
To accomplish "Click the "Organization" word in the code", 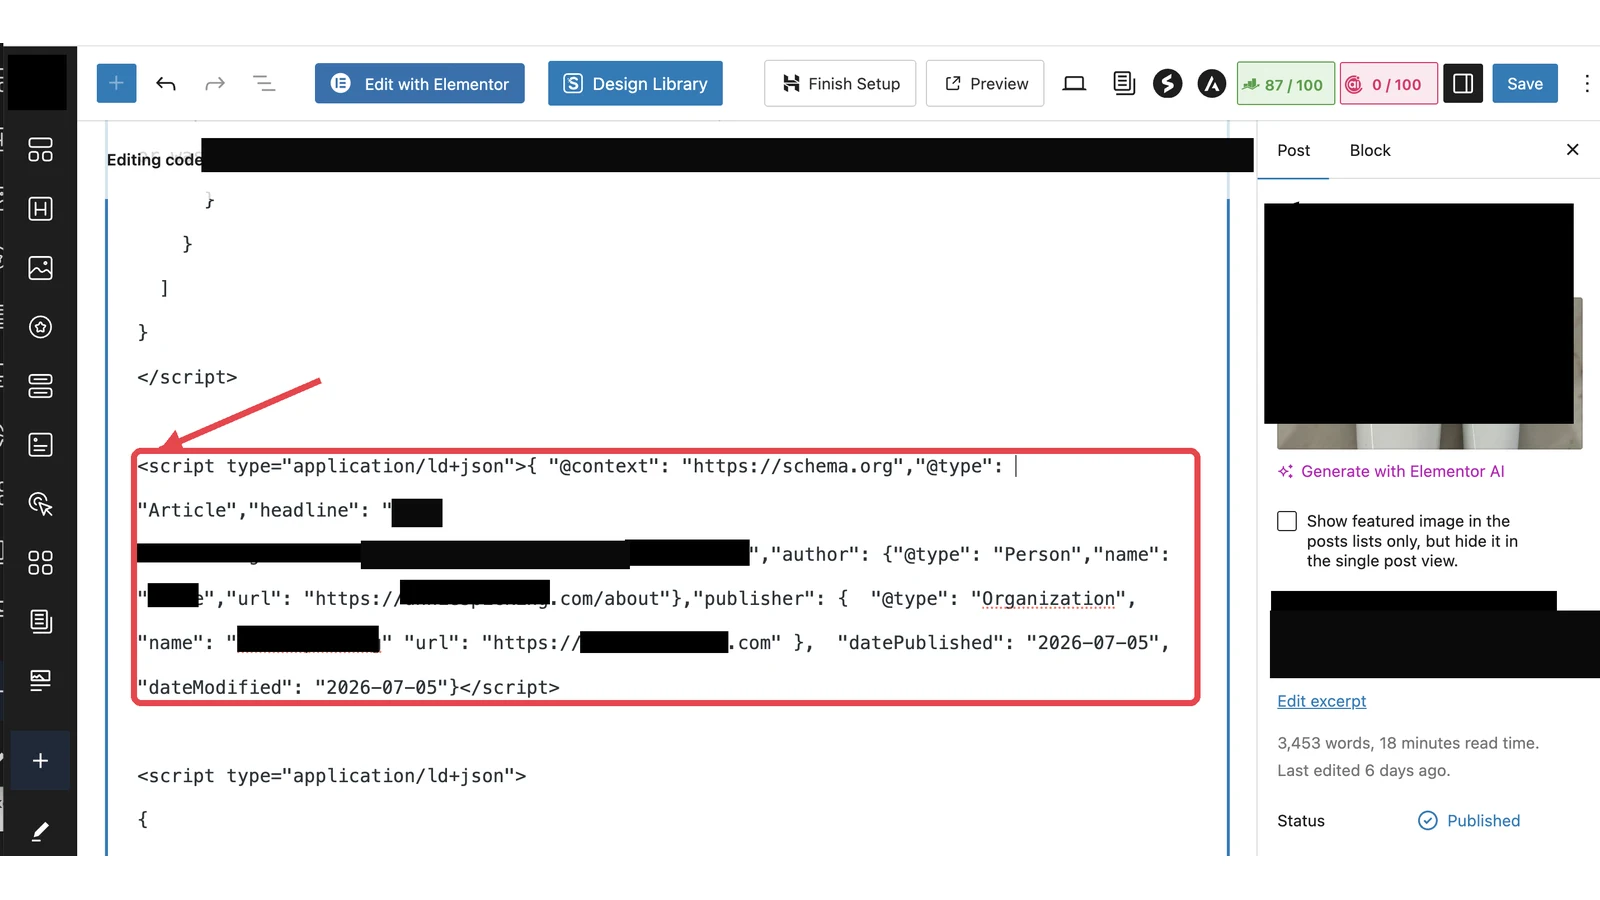I will (1048, 599).
